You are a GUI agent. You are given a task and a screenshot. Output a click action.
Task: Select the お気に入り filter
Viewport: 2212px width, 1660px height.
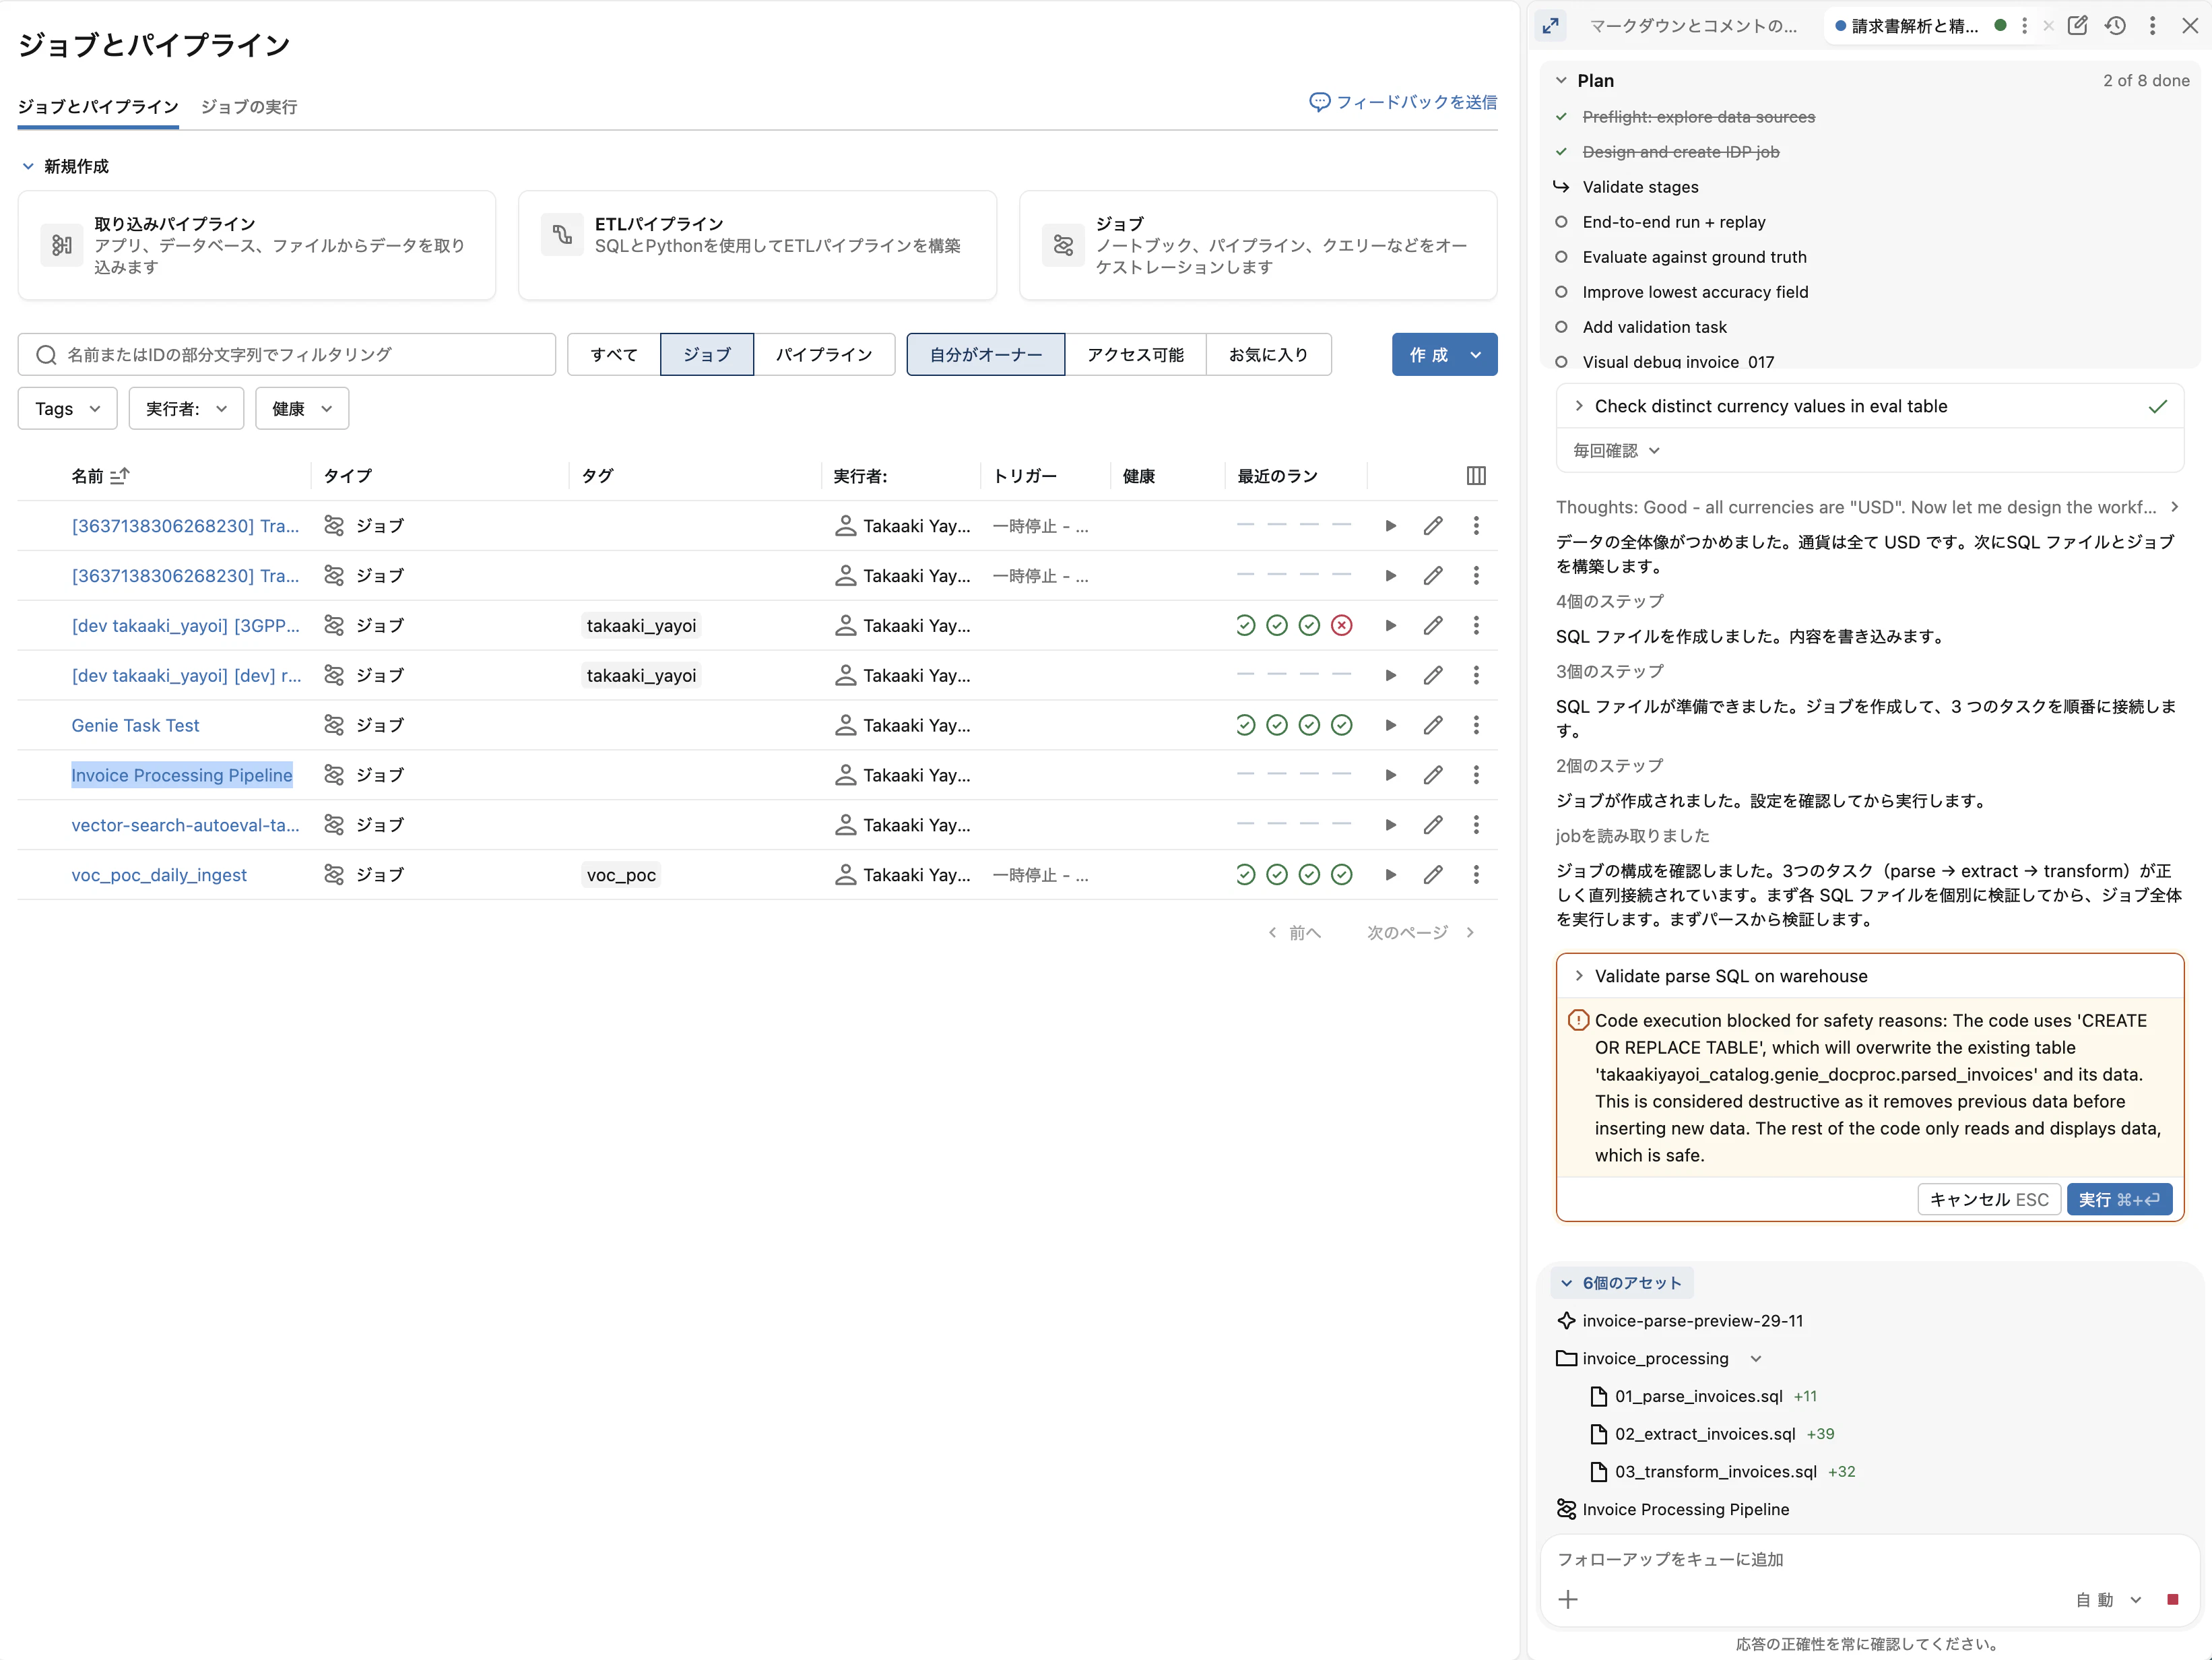click(1268, 354)
